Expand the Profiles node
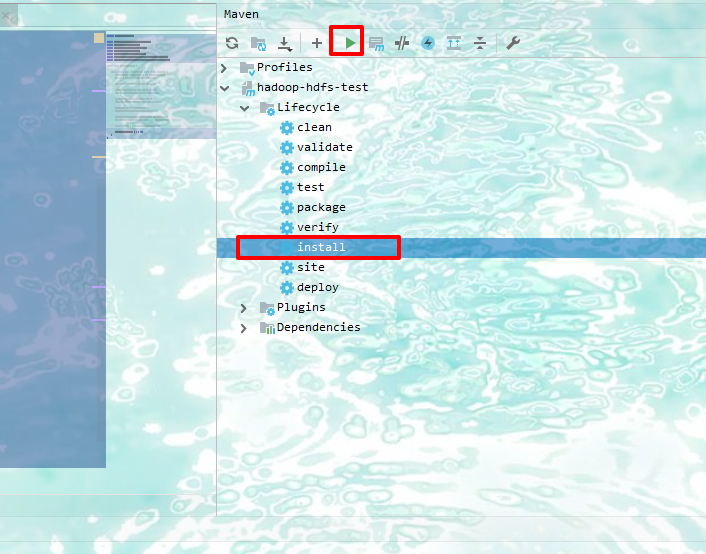This screenshot has height=554, width=706. point(224,68)
